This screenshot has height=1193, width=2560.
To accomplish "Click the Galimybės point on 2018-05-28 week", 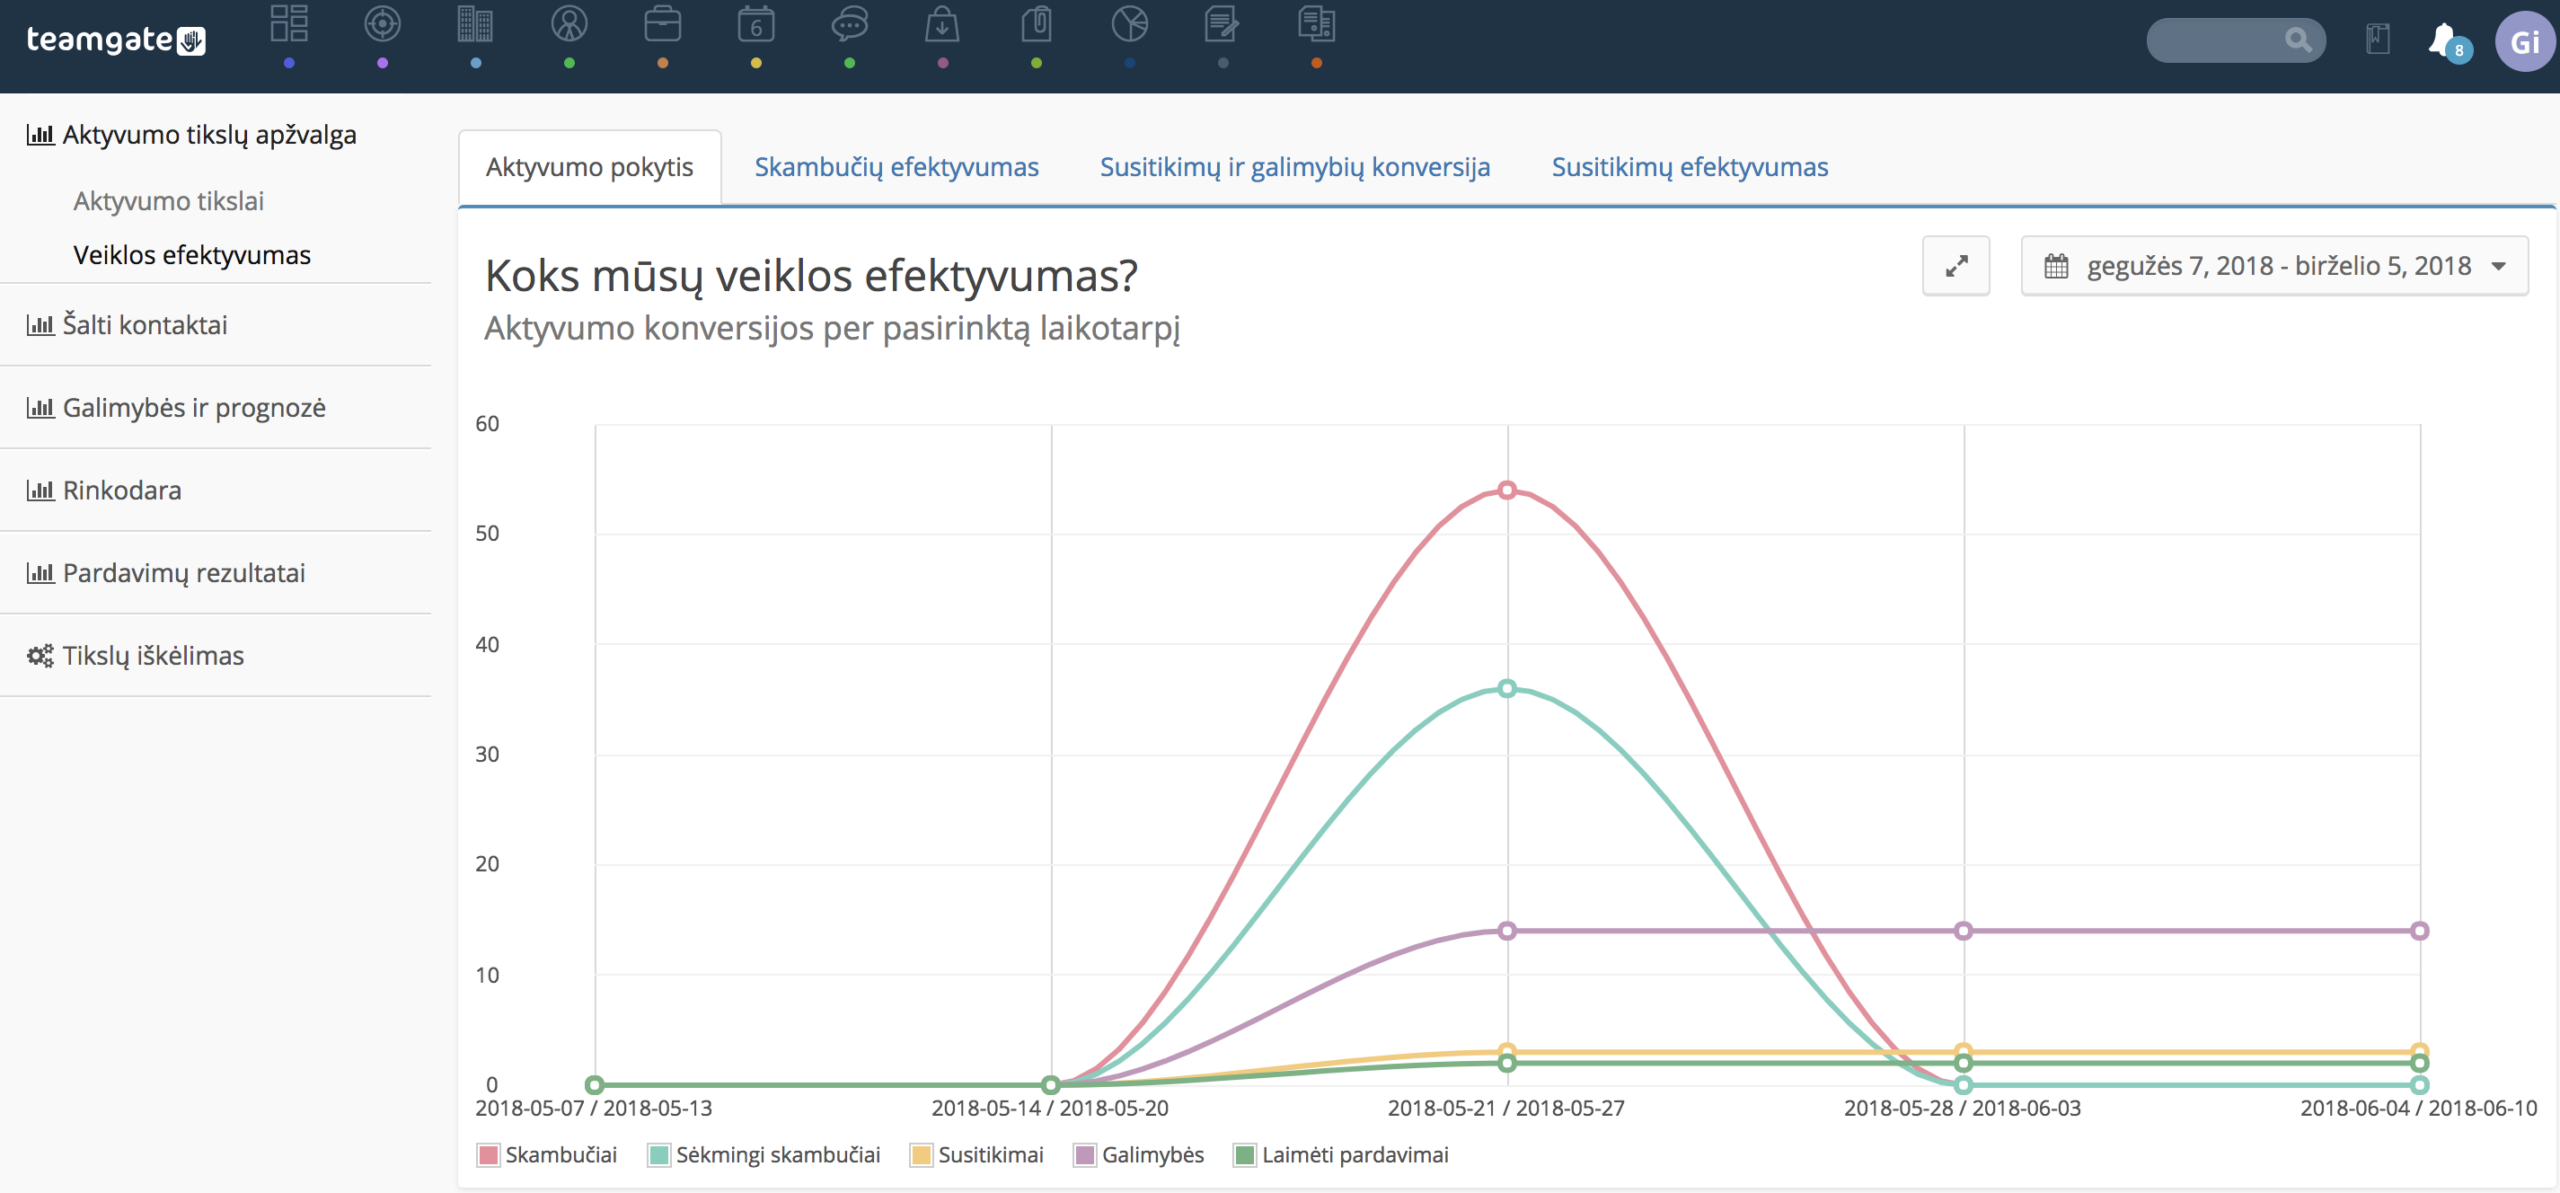I will coord(1963,931).
